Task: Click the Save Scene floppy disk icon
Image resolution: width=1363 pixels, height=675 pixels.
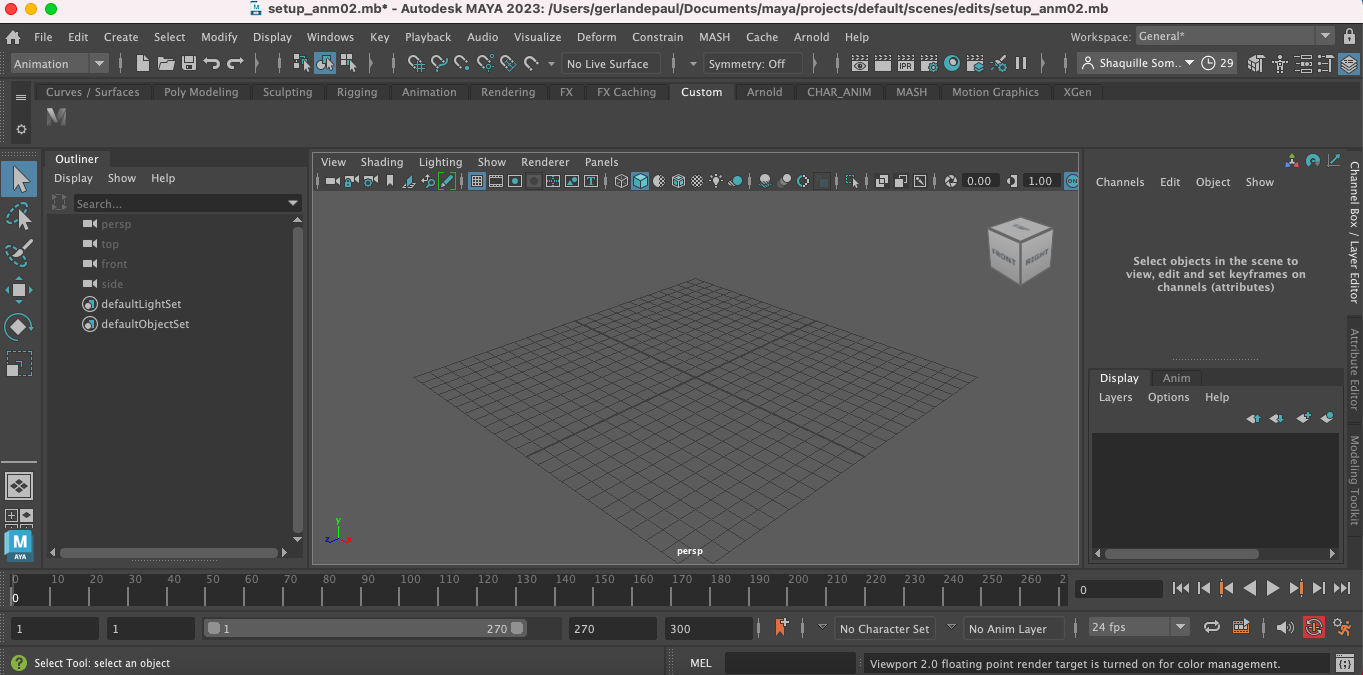Action: 188,64
